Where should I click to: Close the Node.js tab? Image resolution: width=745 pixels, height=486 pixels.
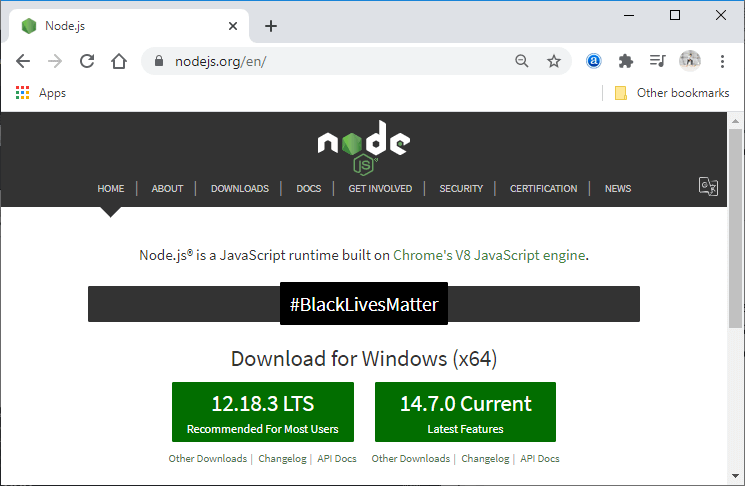pyautogui.click(x=233, y=26)
